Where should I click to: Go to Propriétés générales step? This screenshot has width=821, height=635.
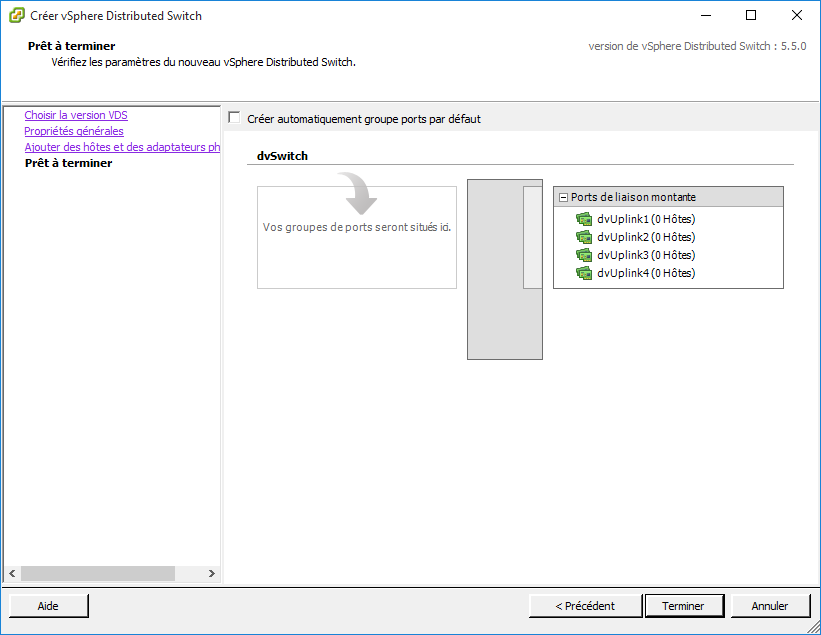pyautogui.click(x=74, y=131)
